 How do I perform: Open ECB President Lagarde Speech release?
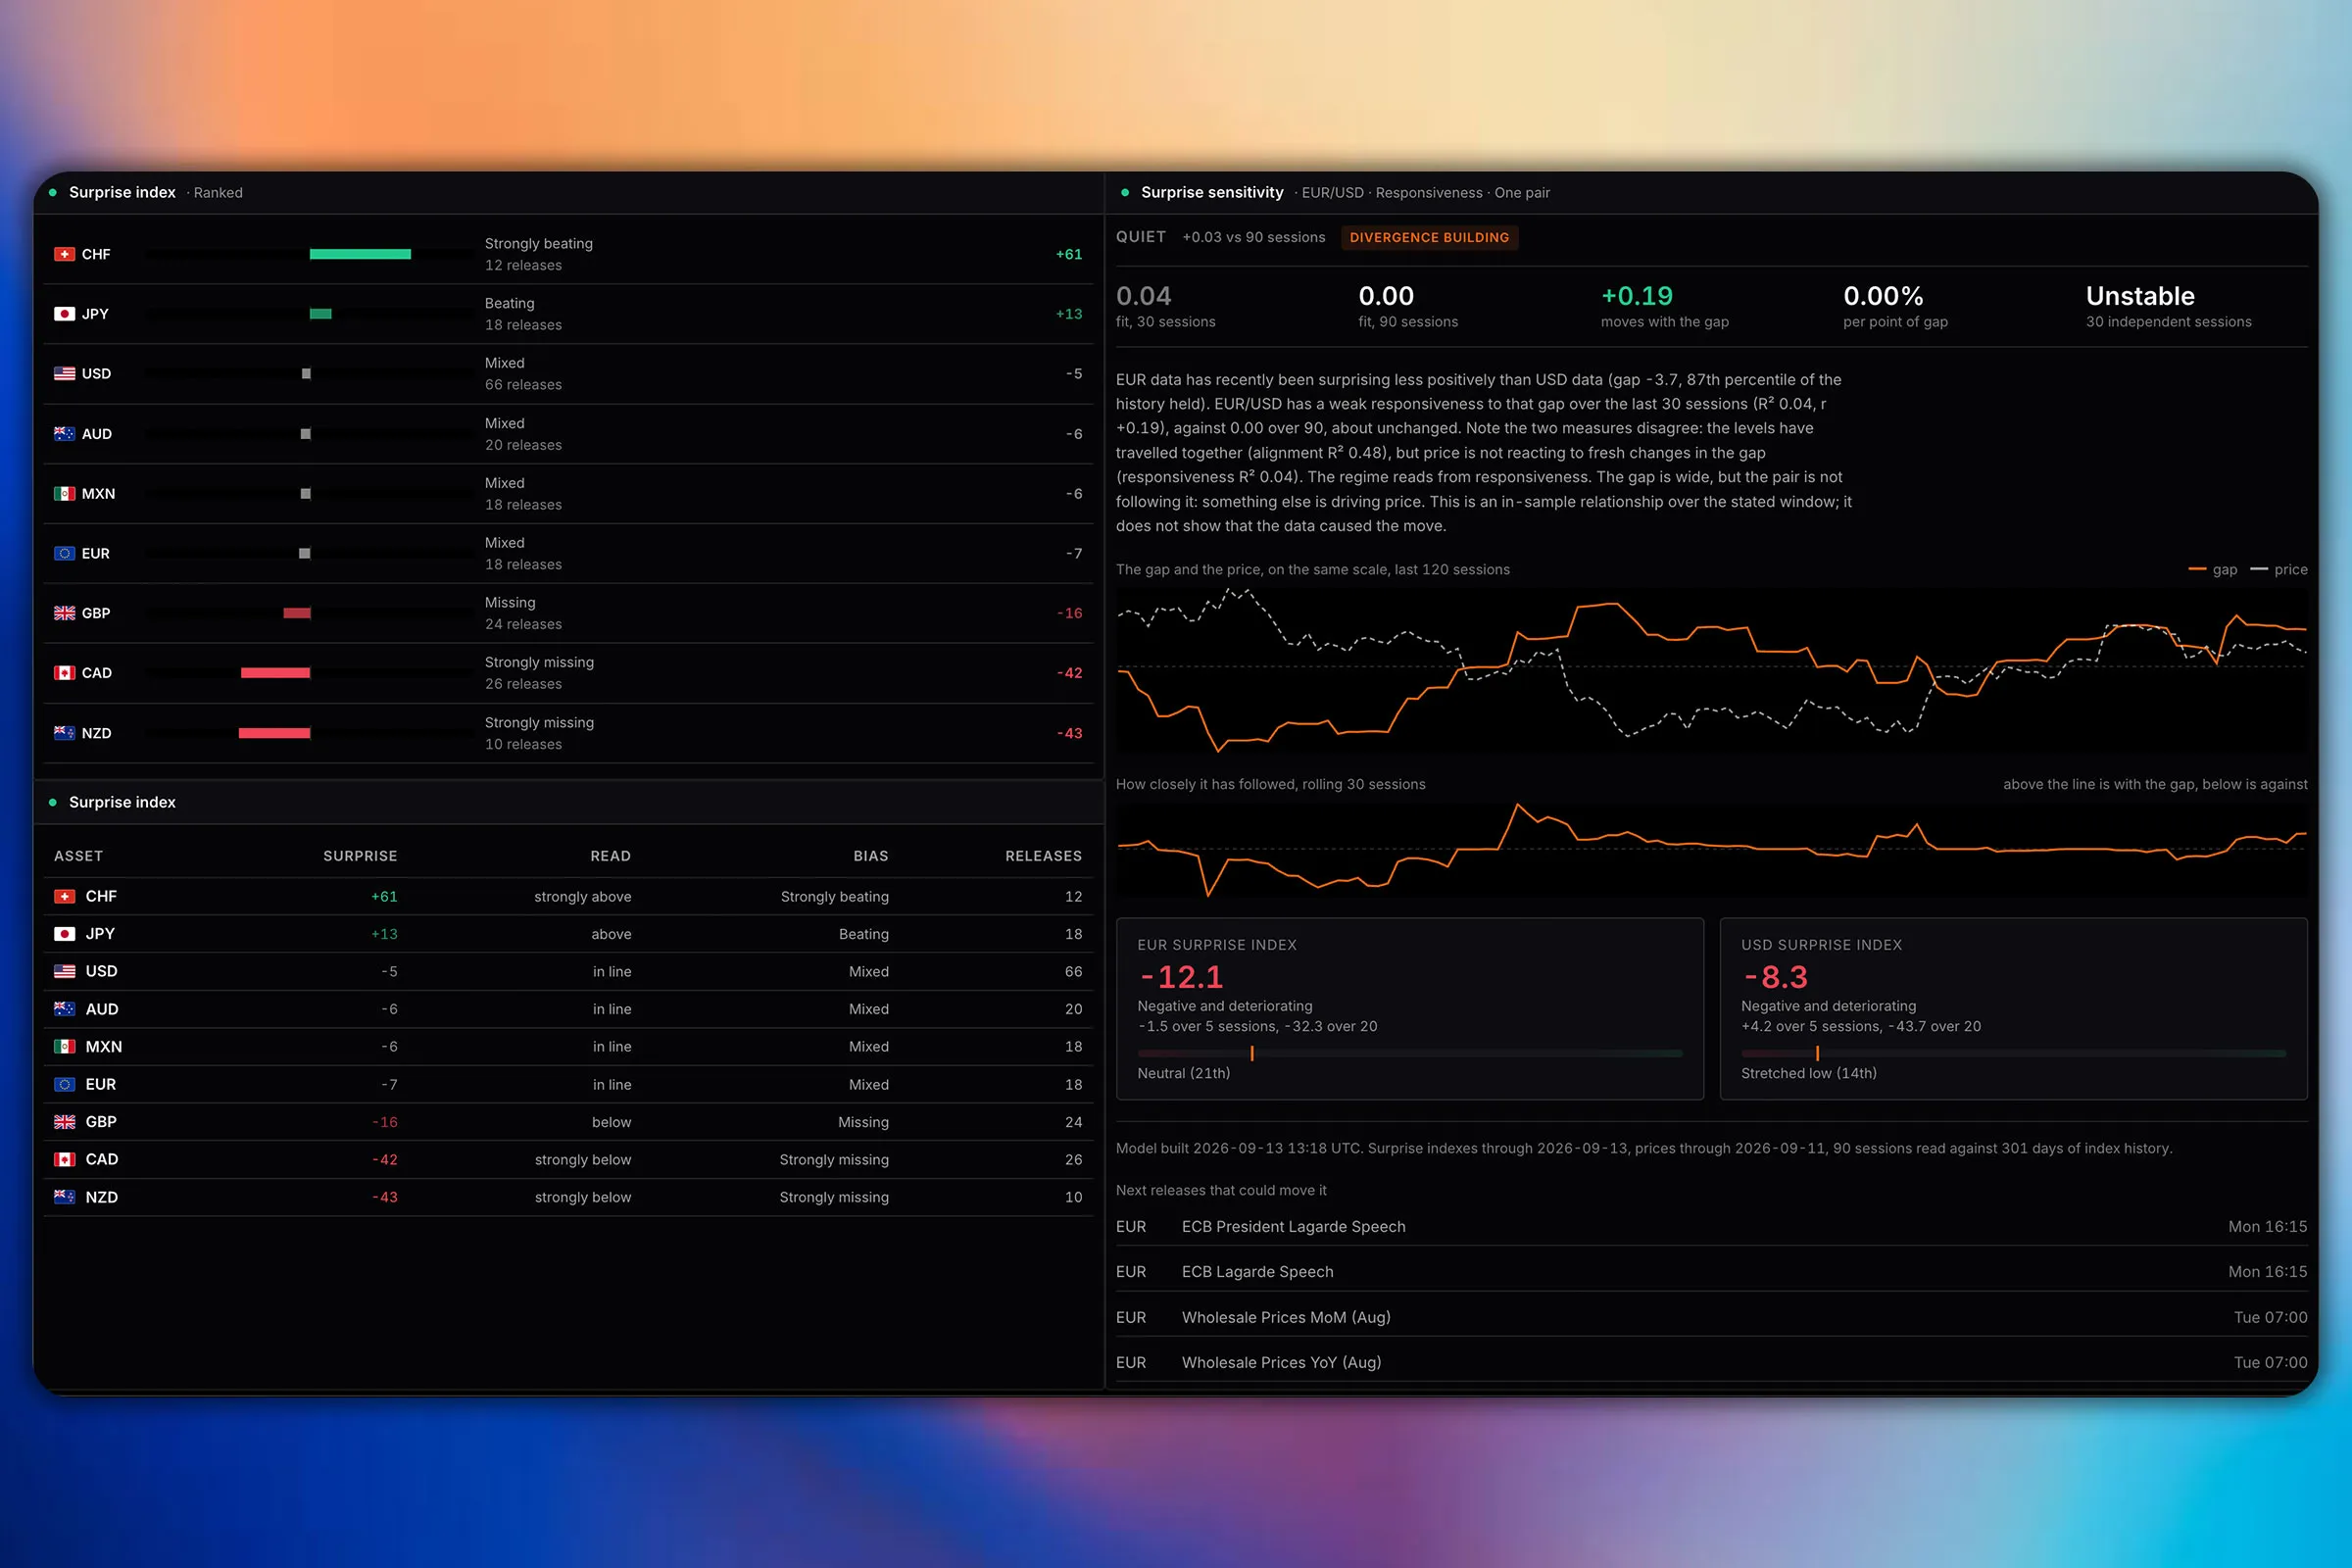tap(1711, 1227)
